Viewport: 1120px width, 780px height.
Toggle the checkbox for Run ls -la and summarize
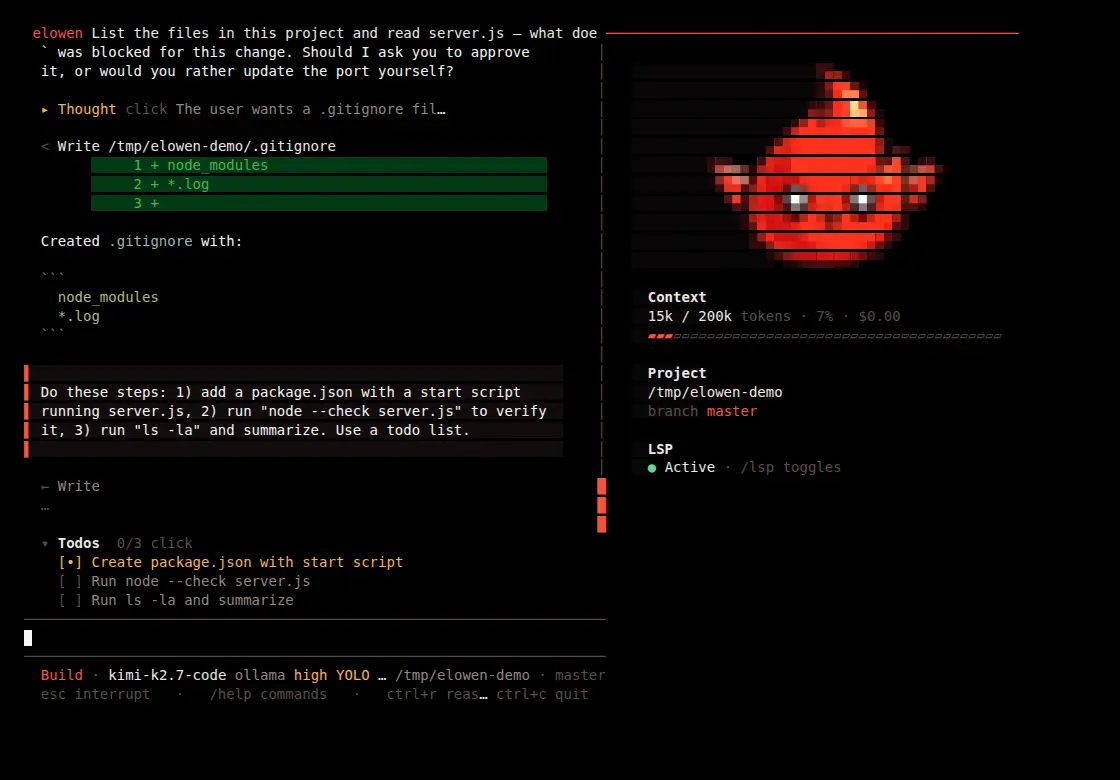70,600
